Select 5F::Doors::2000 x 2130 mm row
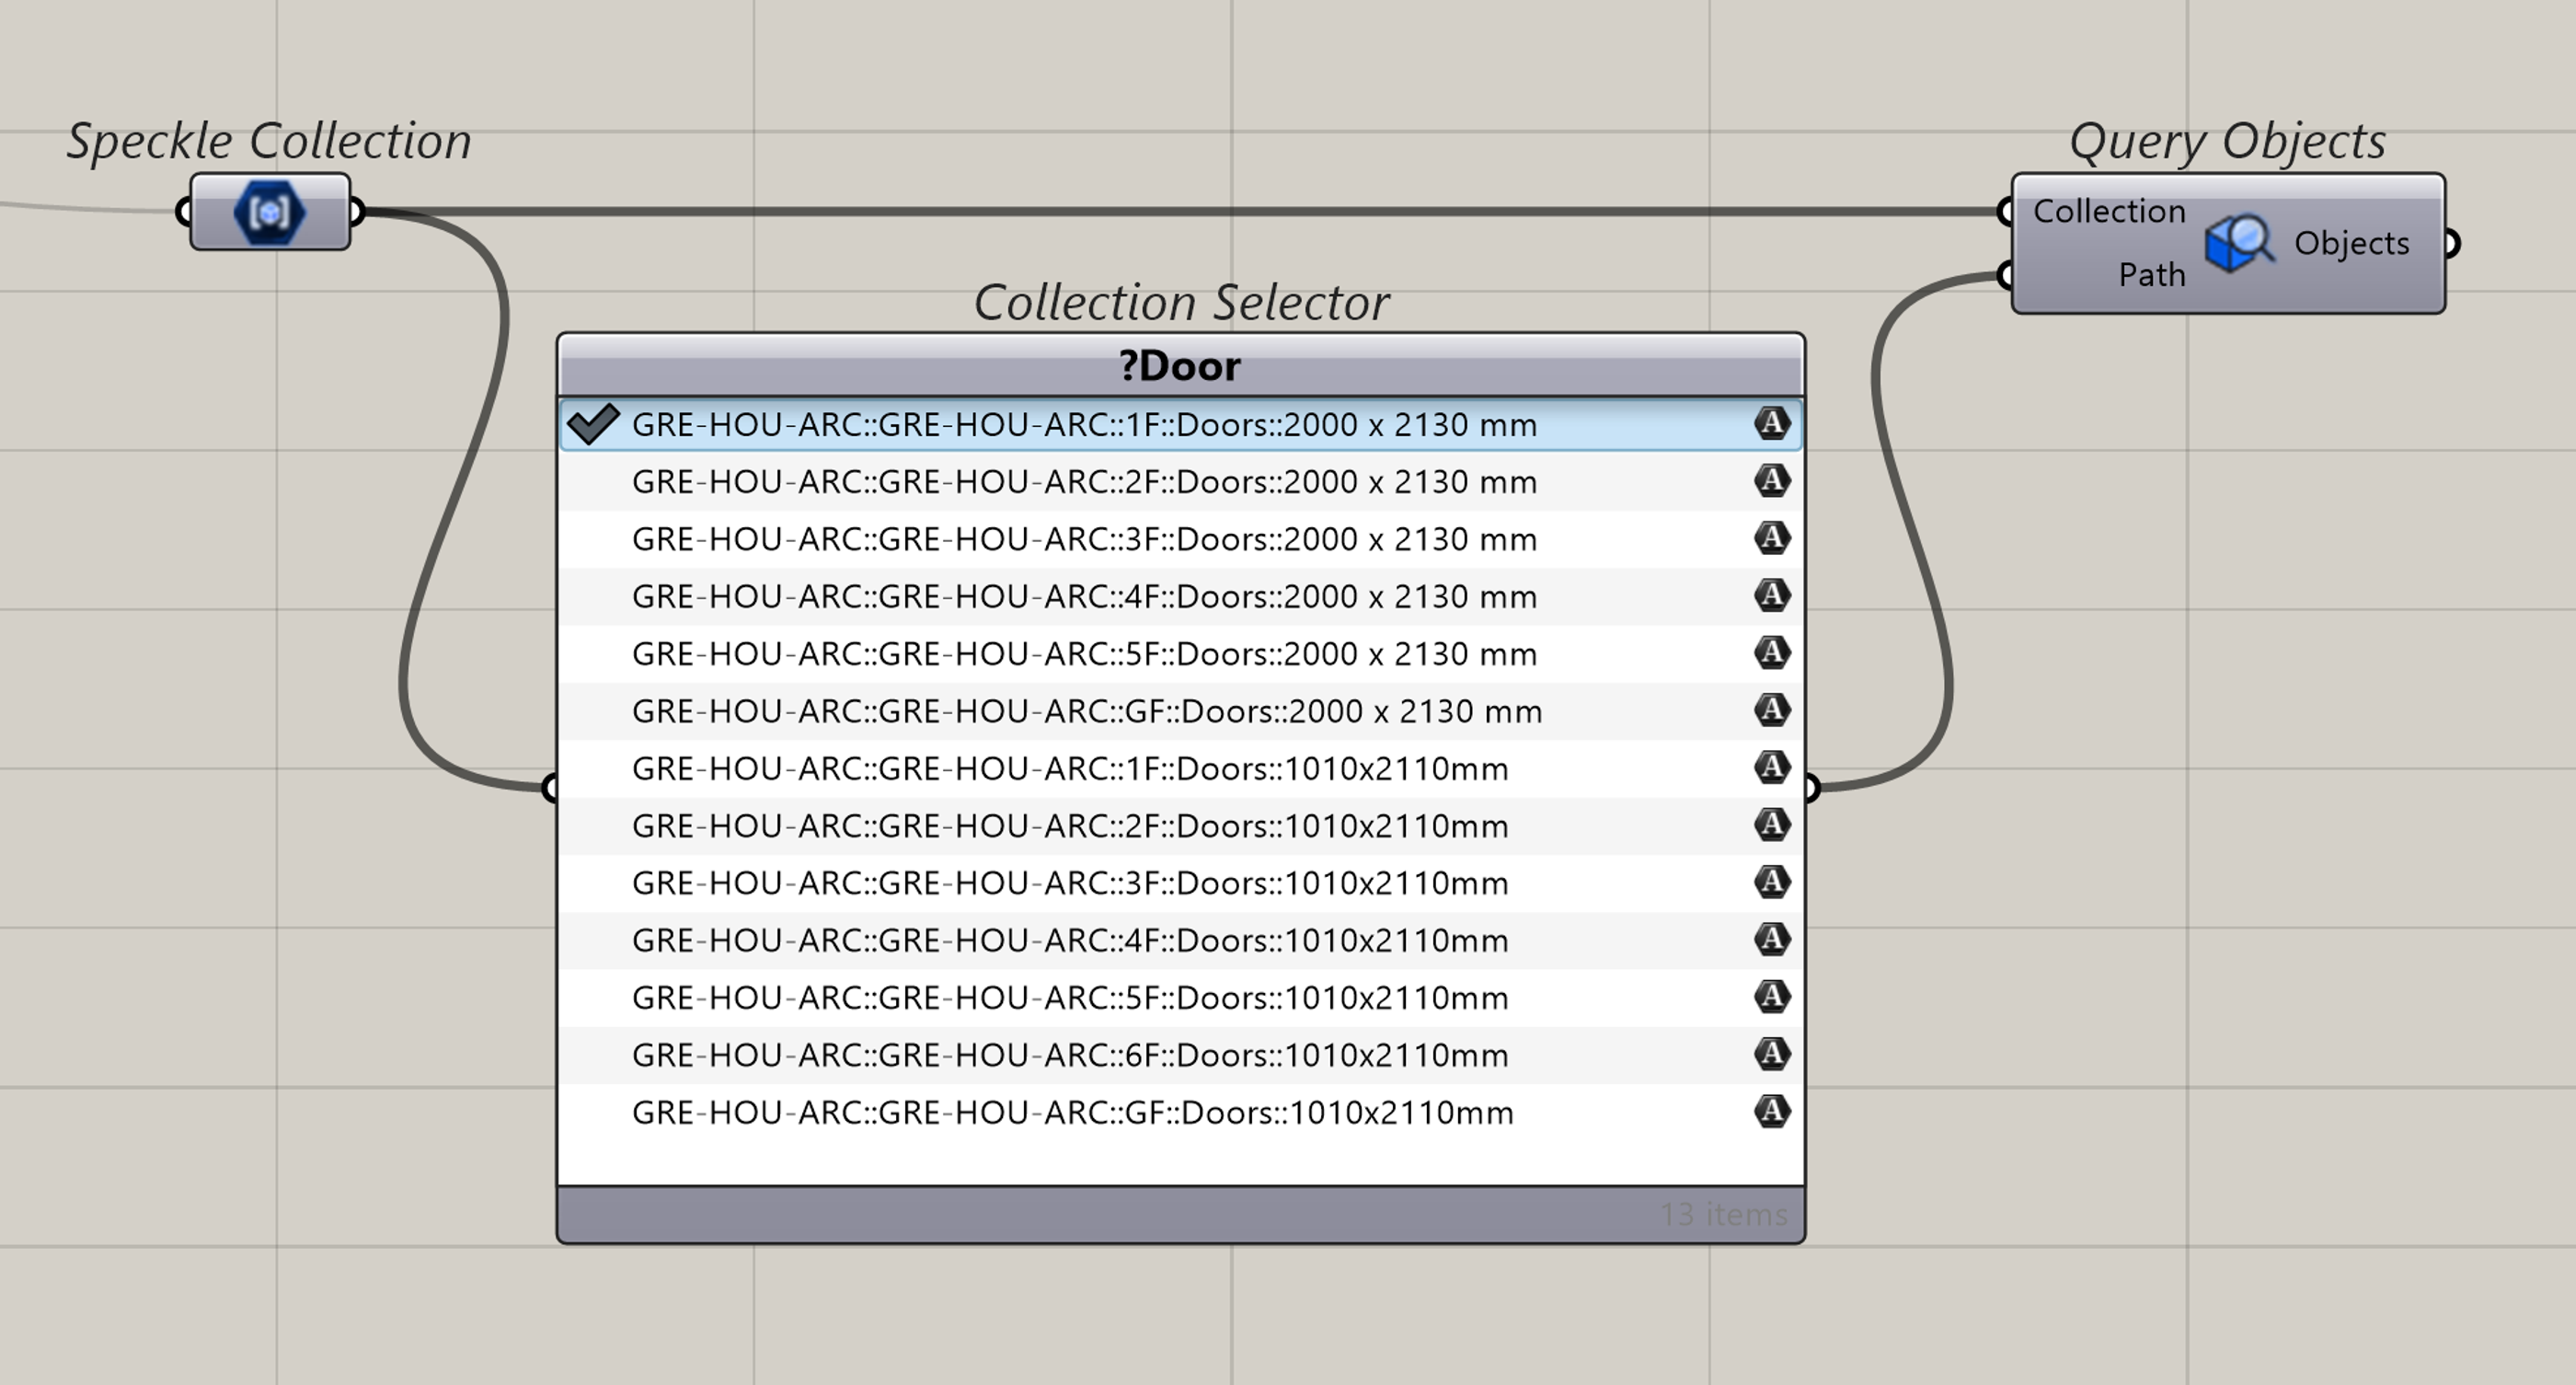2576x1385 pixels. click(1181, 654)
